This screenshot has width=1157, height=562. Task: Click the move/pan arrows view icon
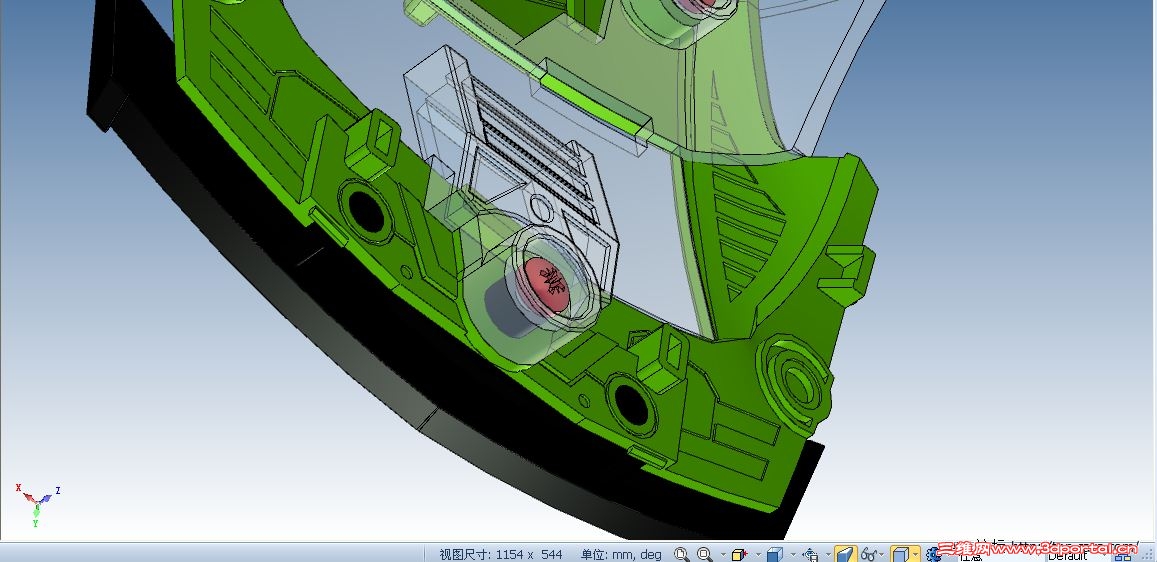coord(810,554)
